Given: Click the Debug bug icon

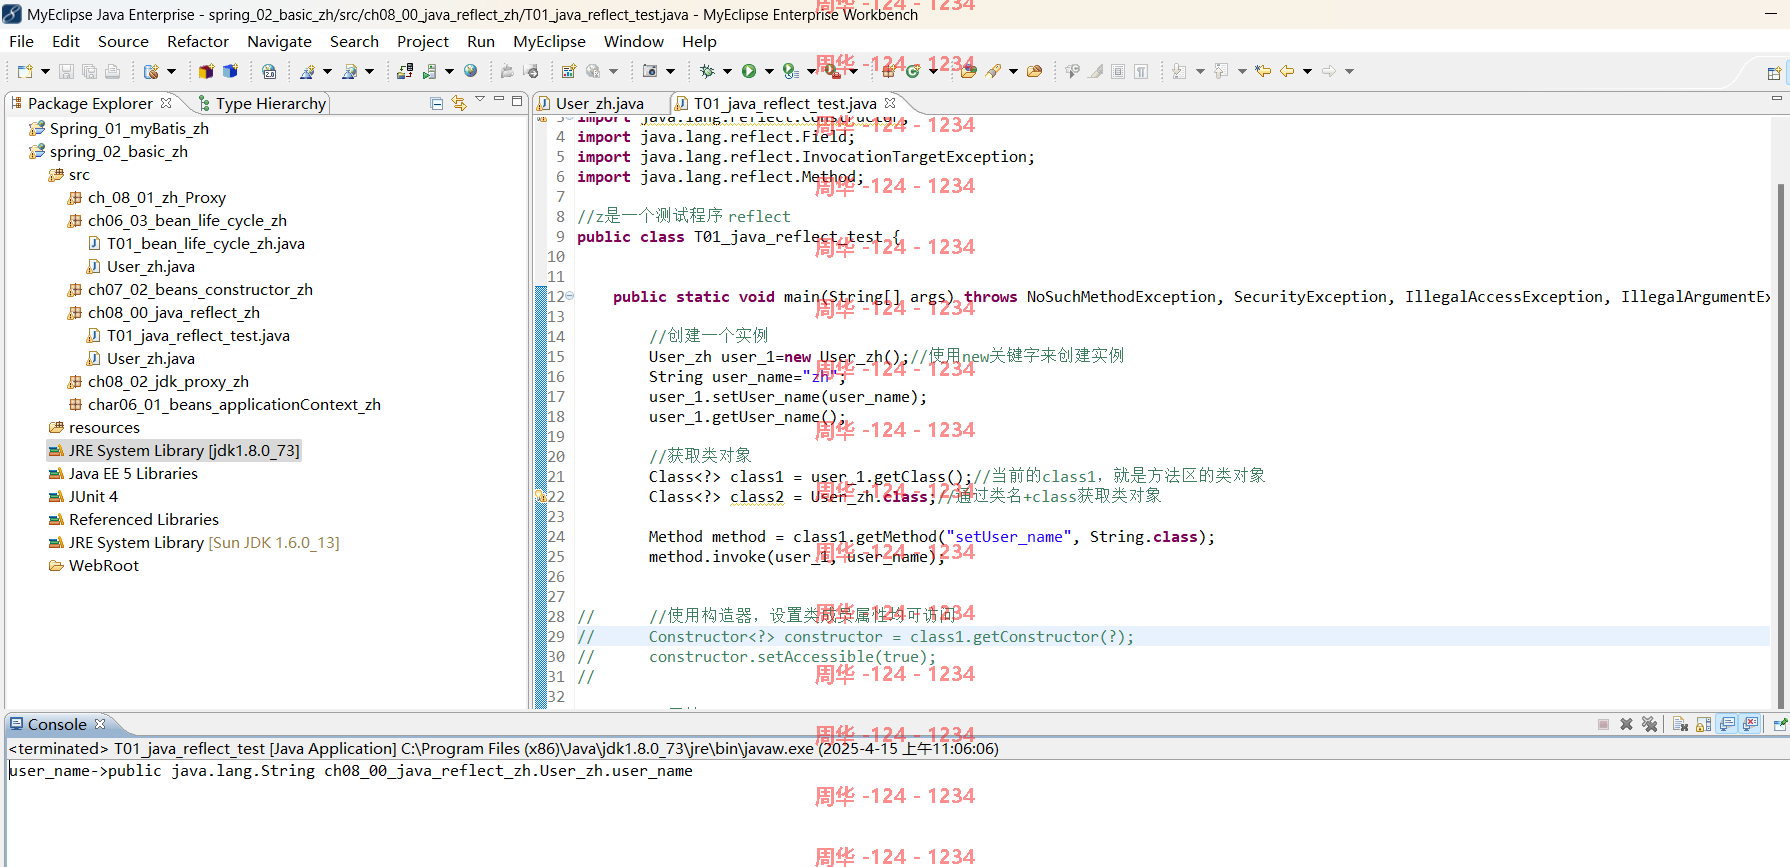Looking at the screenshot, I should (x=707, y=71).
